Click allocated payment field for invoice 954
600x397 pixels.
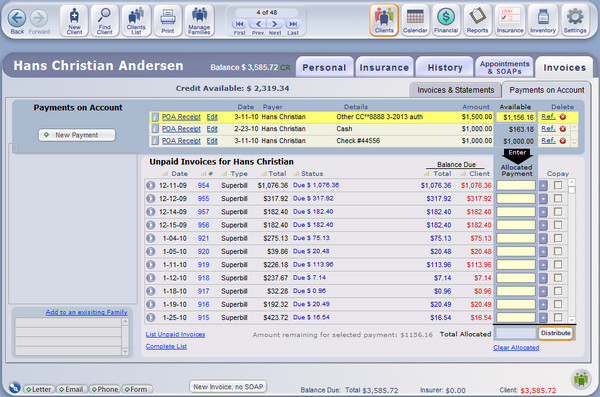tap(516, 185)
